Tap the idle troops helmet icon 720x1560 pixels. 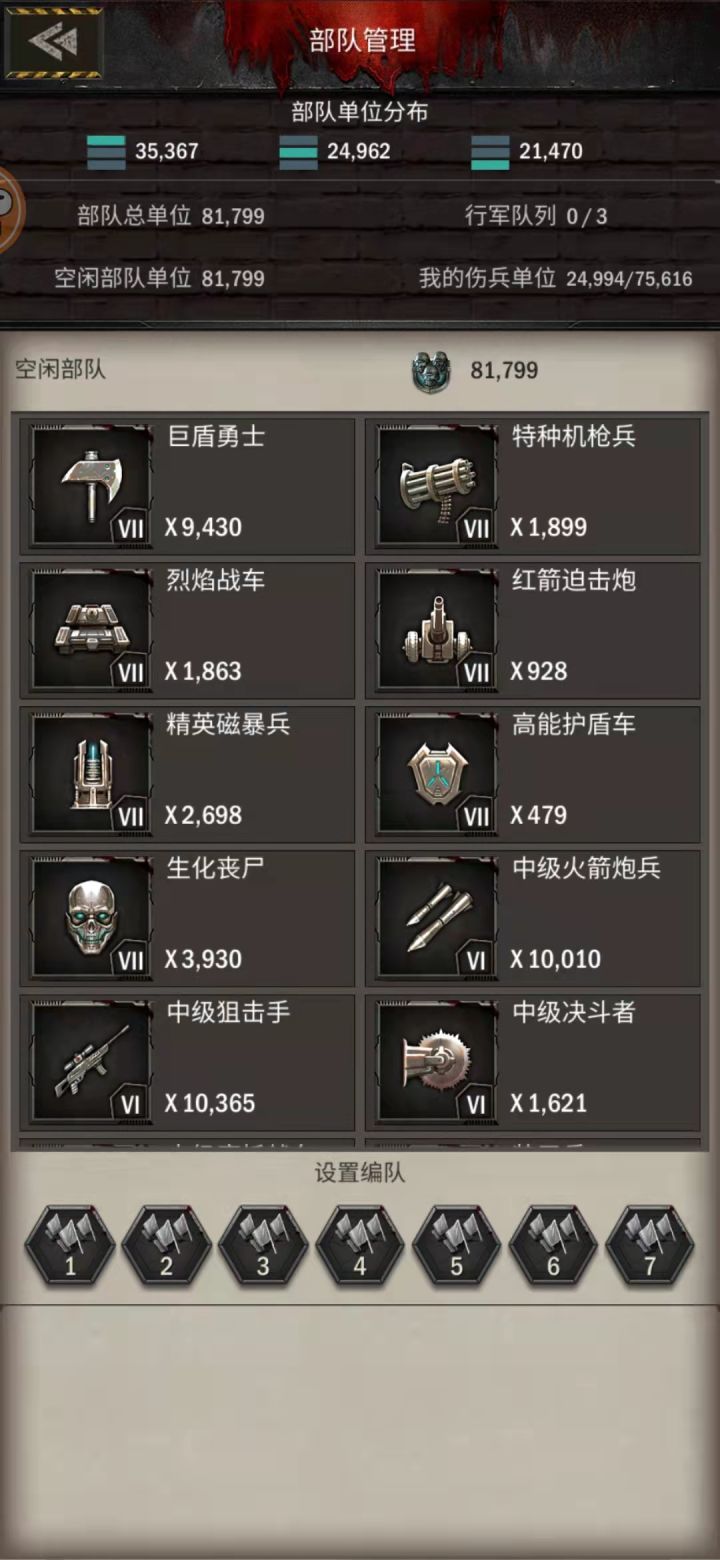pos(432,371)
